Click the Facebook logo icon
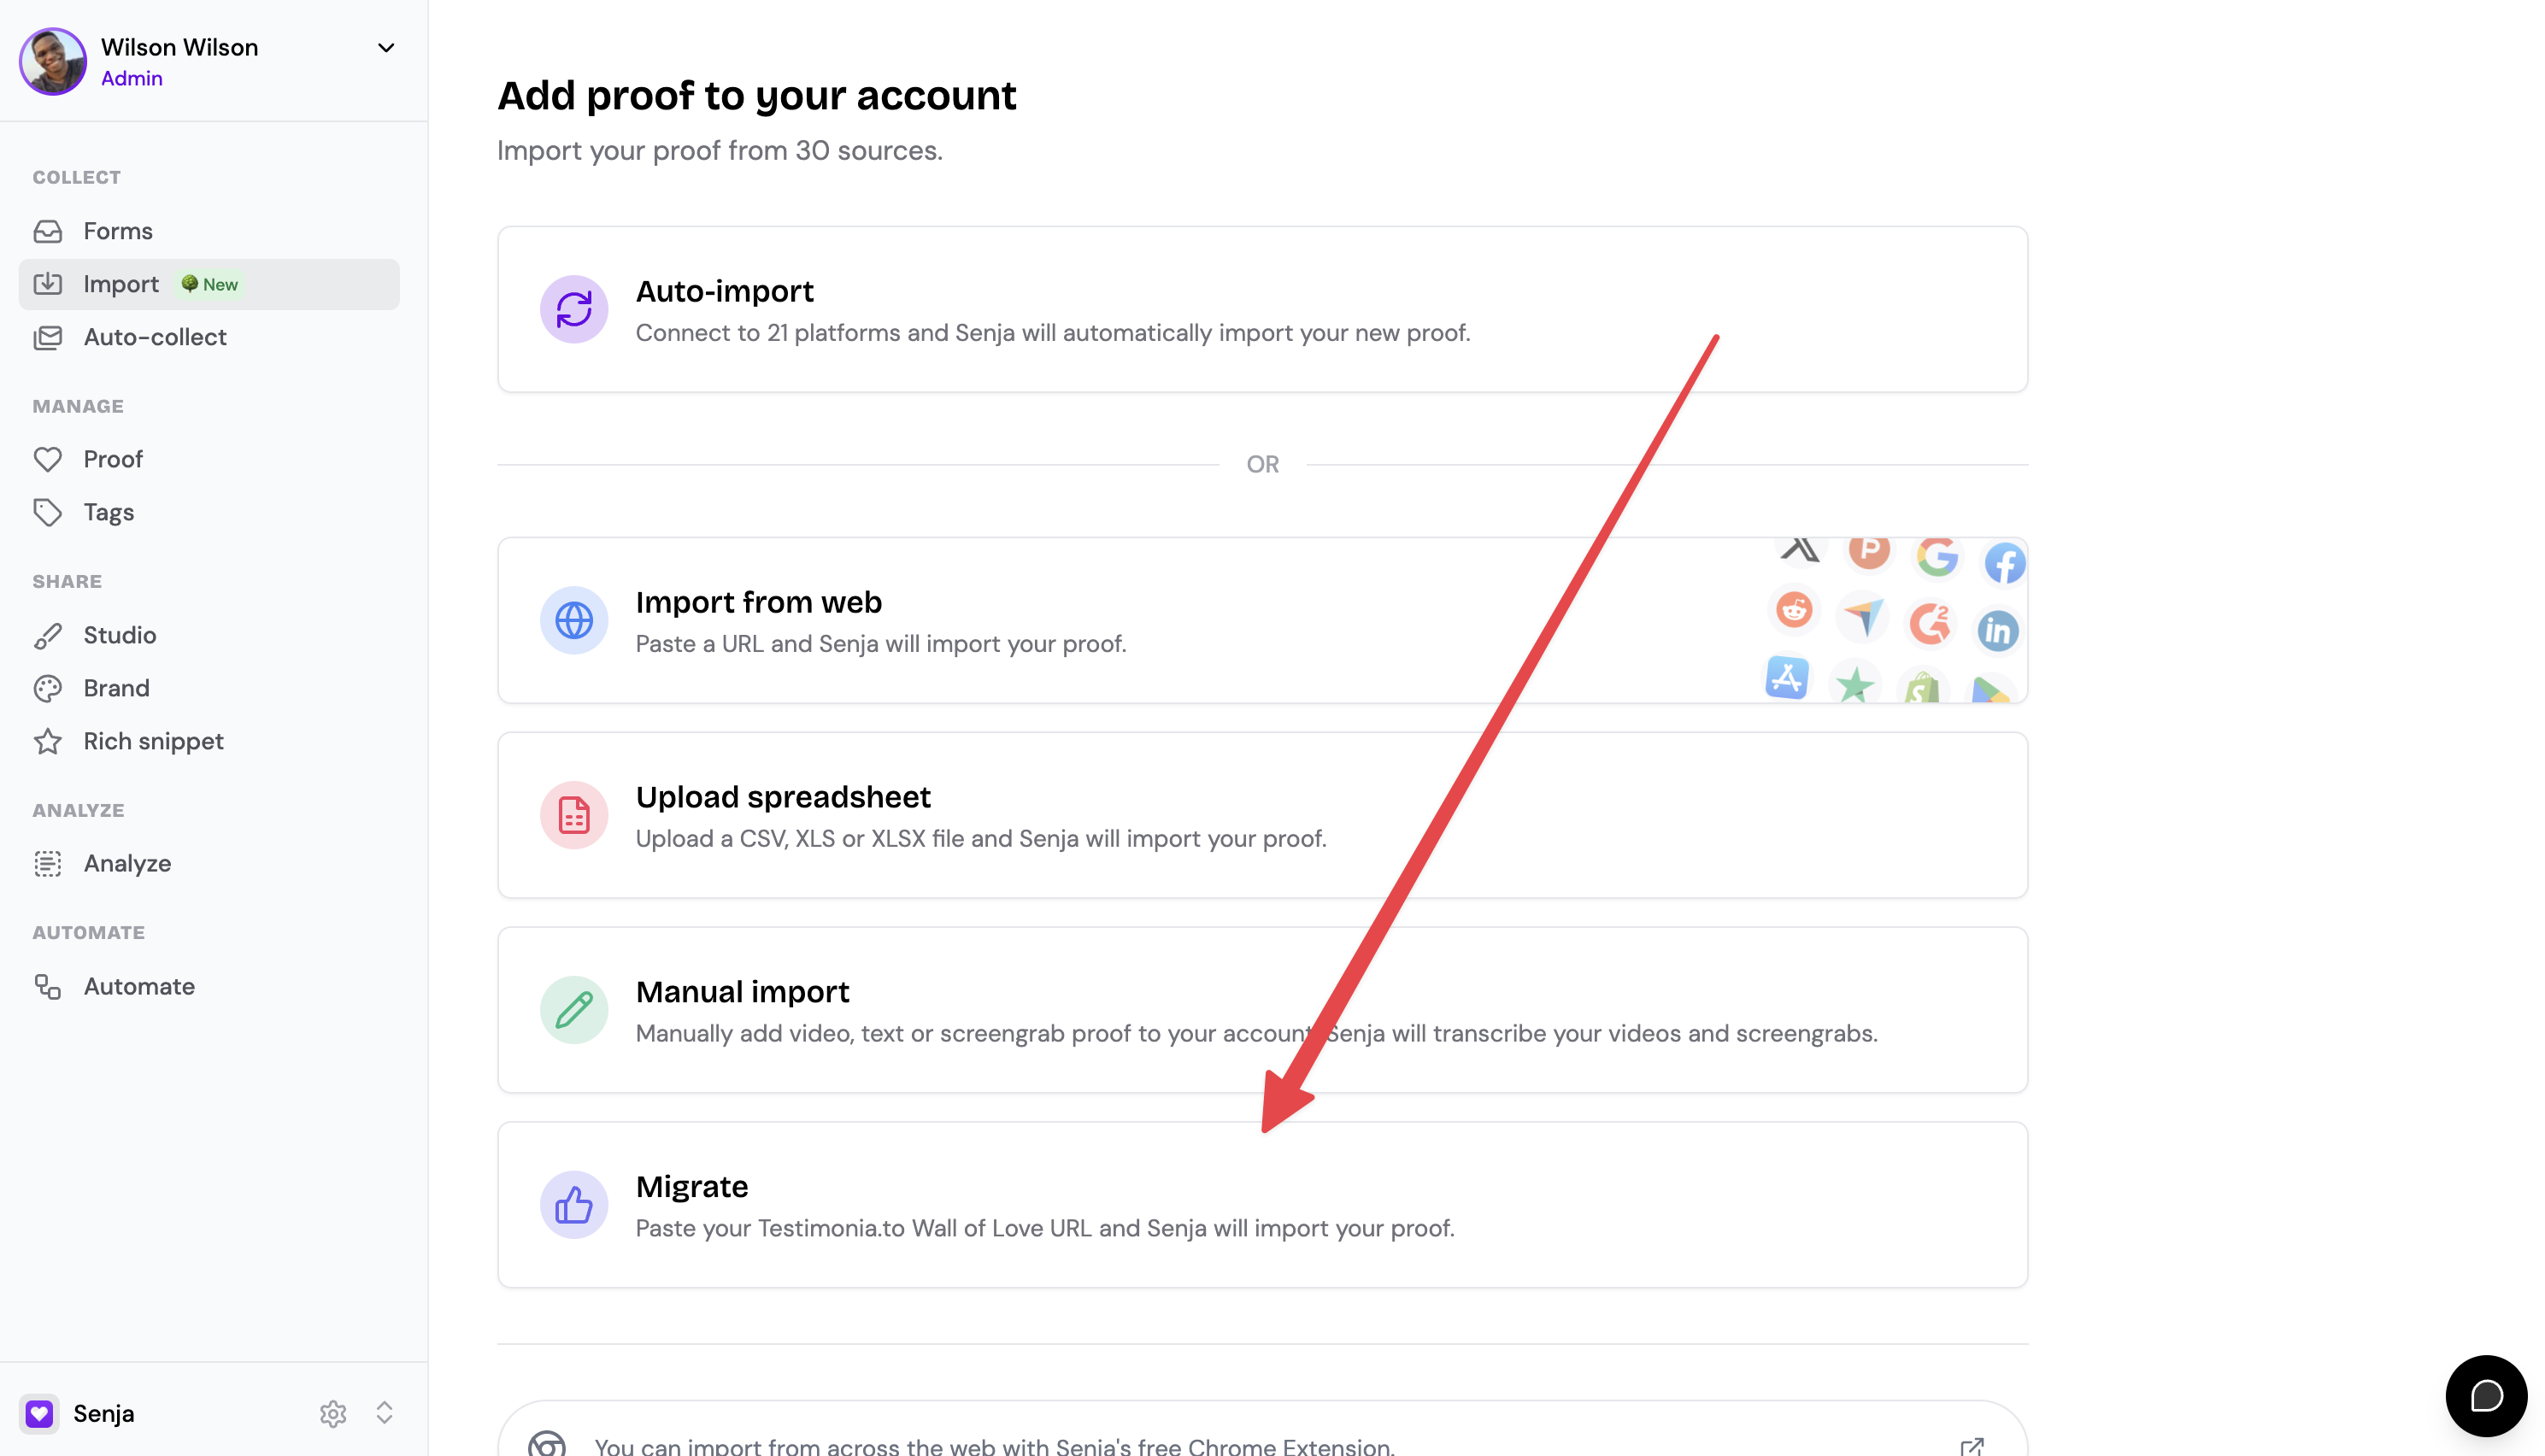2545x1456 pixels. 2005,563
